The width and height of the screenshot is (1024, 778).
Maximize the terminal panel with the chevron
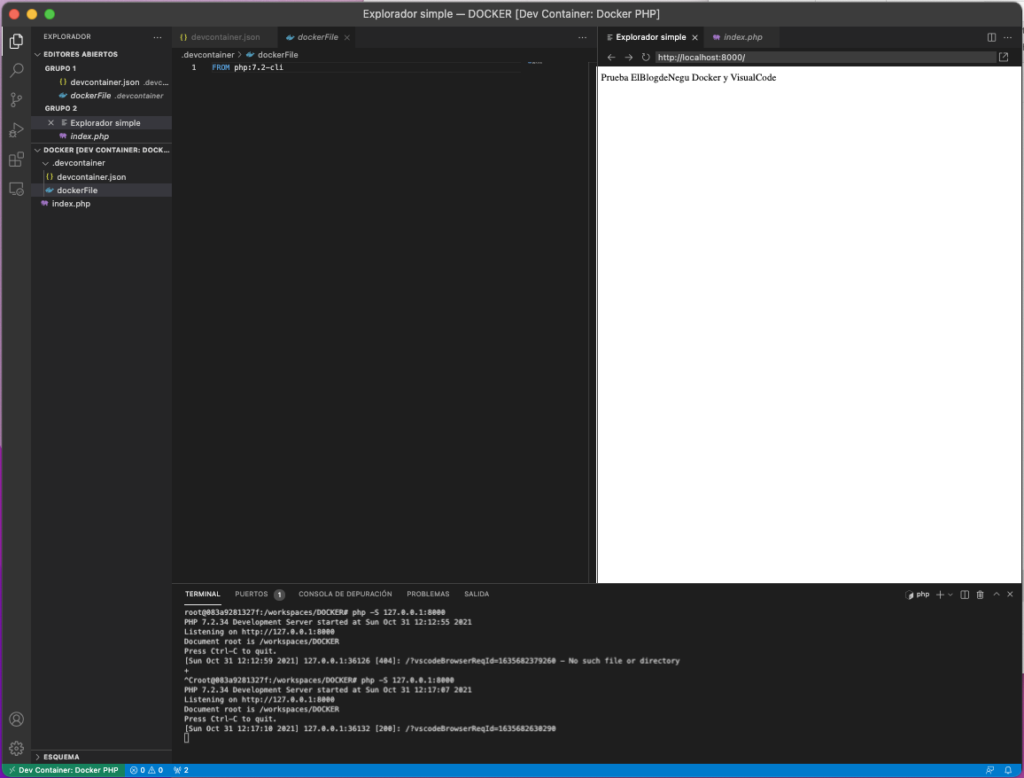click(x=996, y=593)
